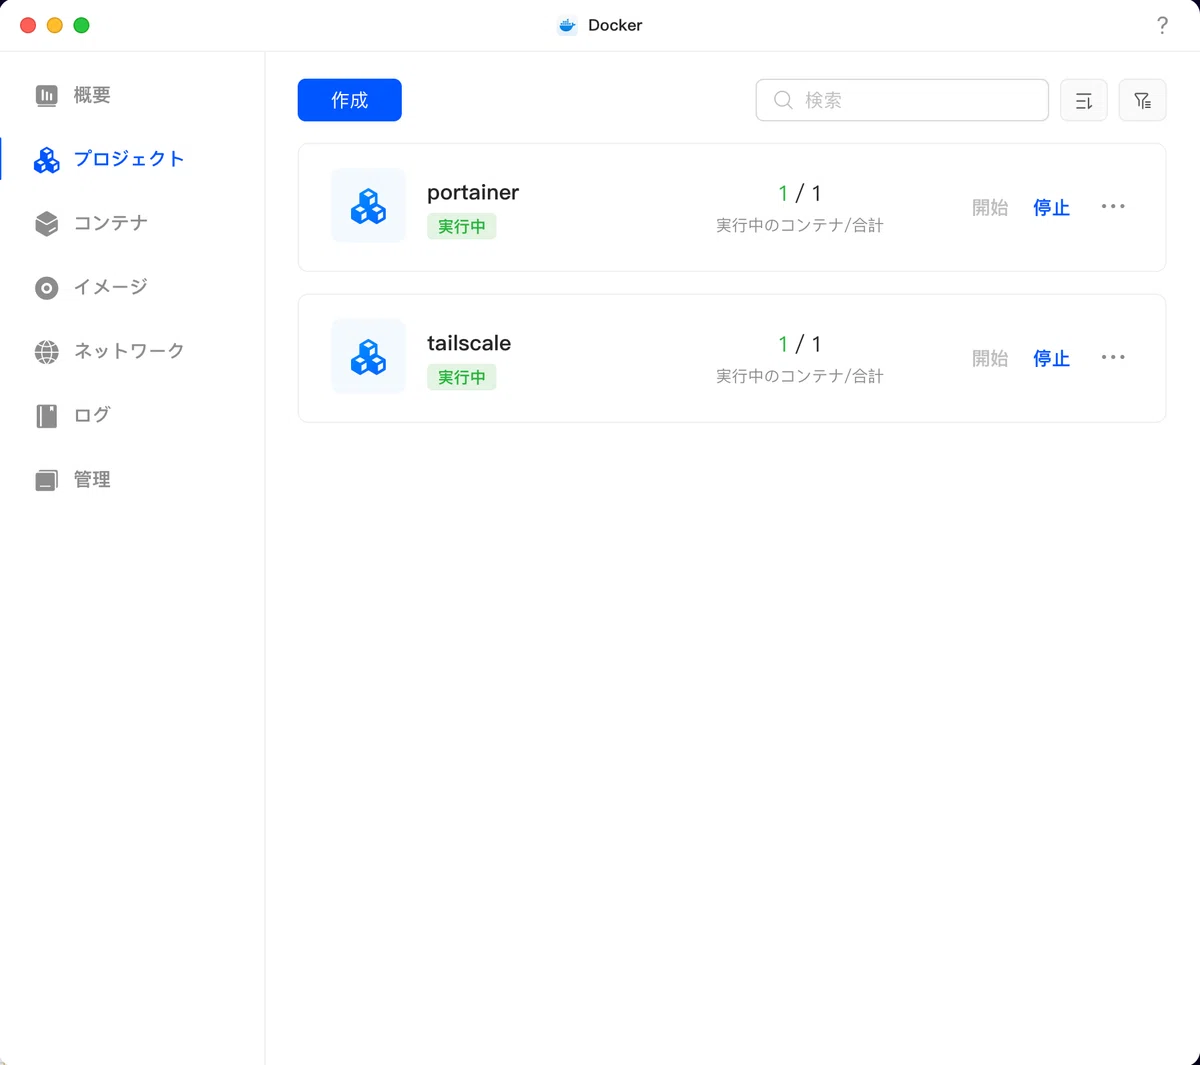Click the 実行中 status badge of tailscale

[462, 377]
